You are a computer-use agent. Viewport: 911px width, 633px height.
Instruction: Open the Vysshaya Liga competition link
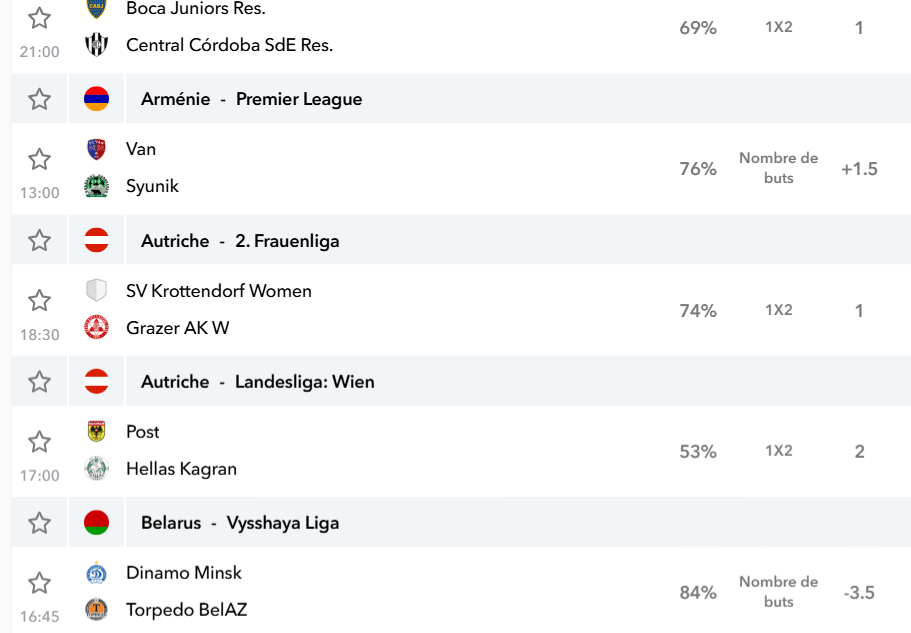283,523
